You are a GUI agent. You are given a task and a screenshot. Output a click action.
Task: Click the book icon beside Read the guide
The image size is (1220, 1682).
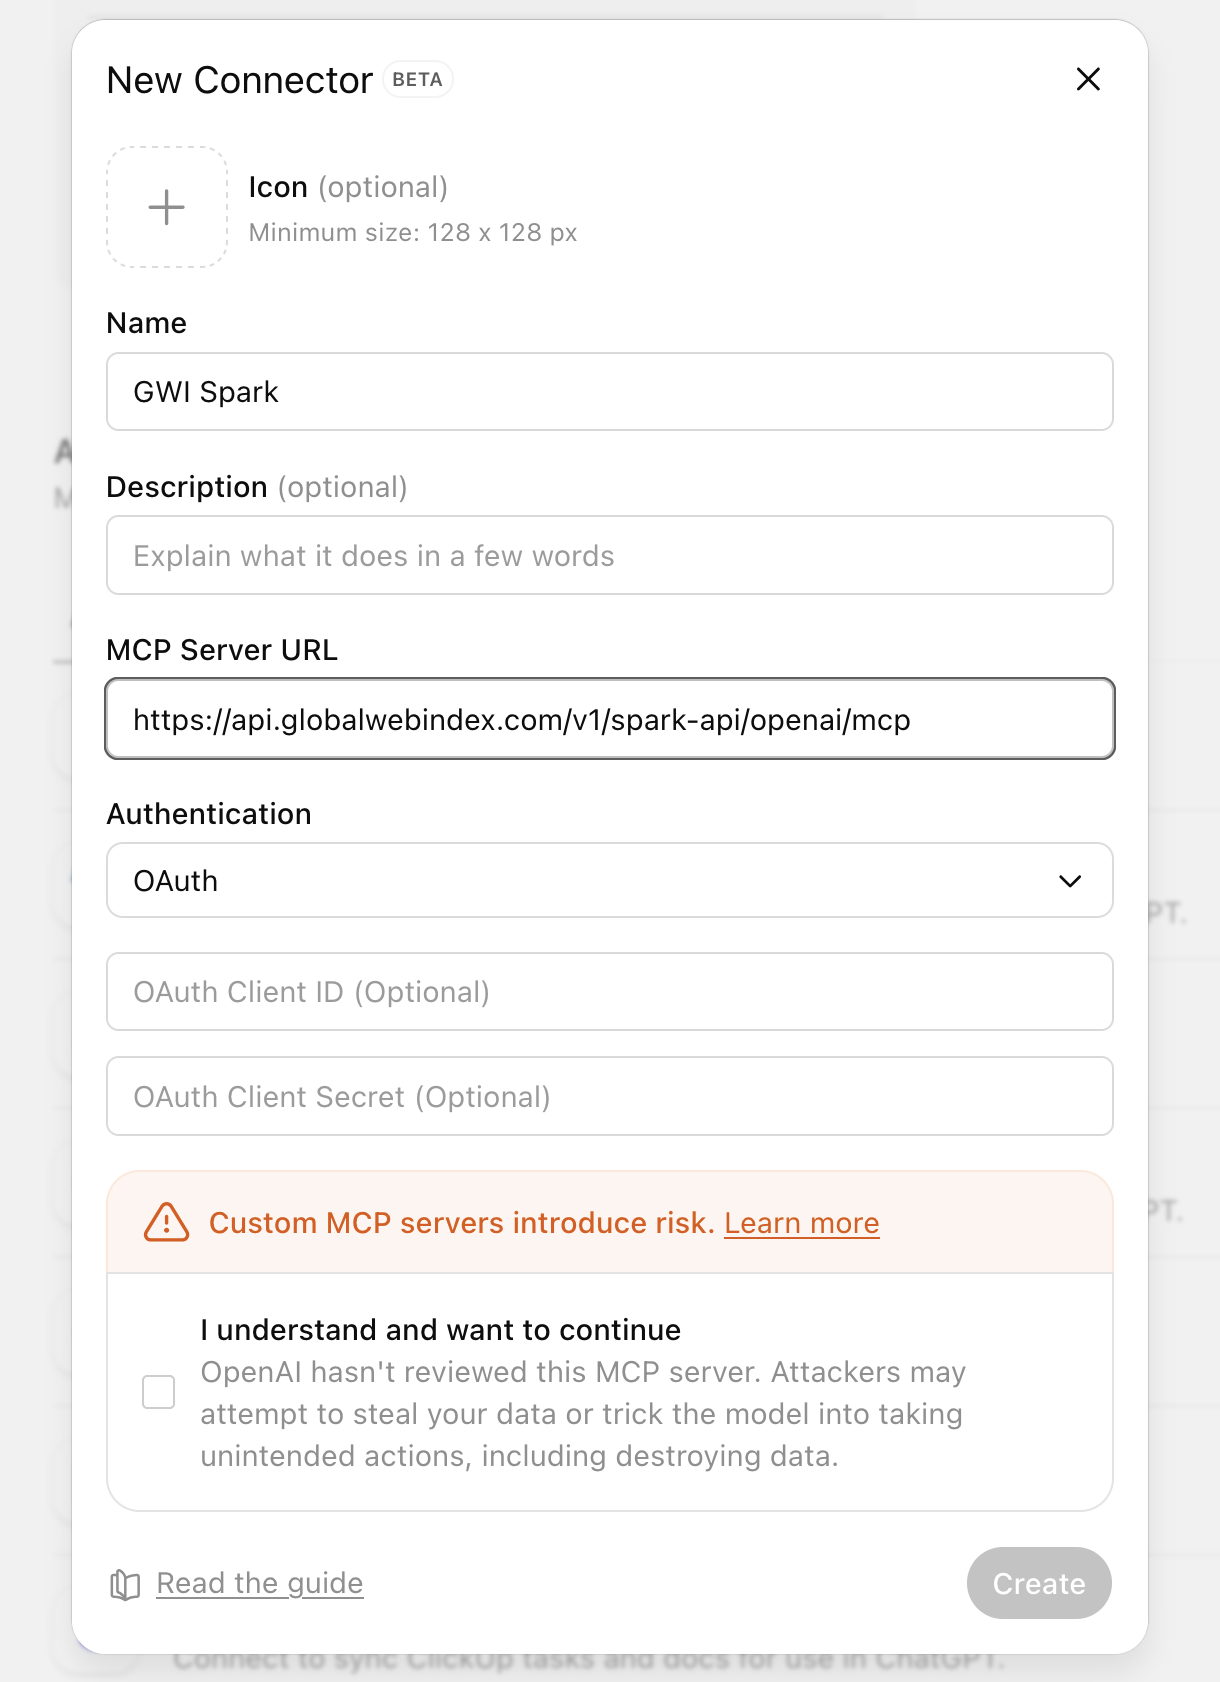[x=125, y=1584]
